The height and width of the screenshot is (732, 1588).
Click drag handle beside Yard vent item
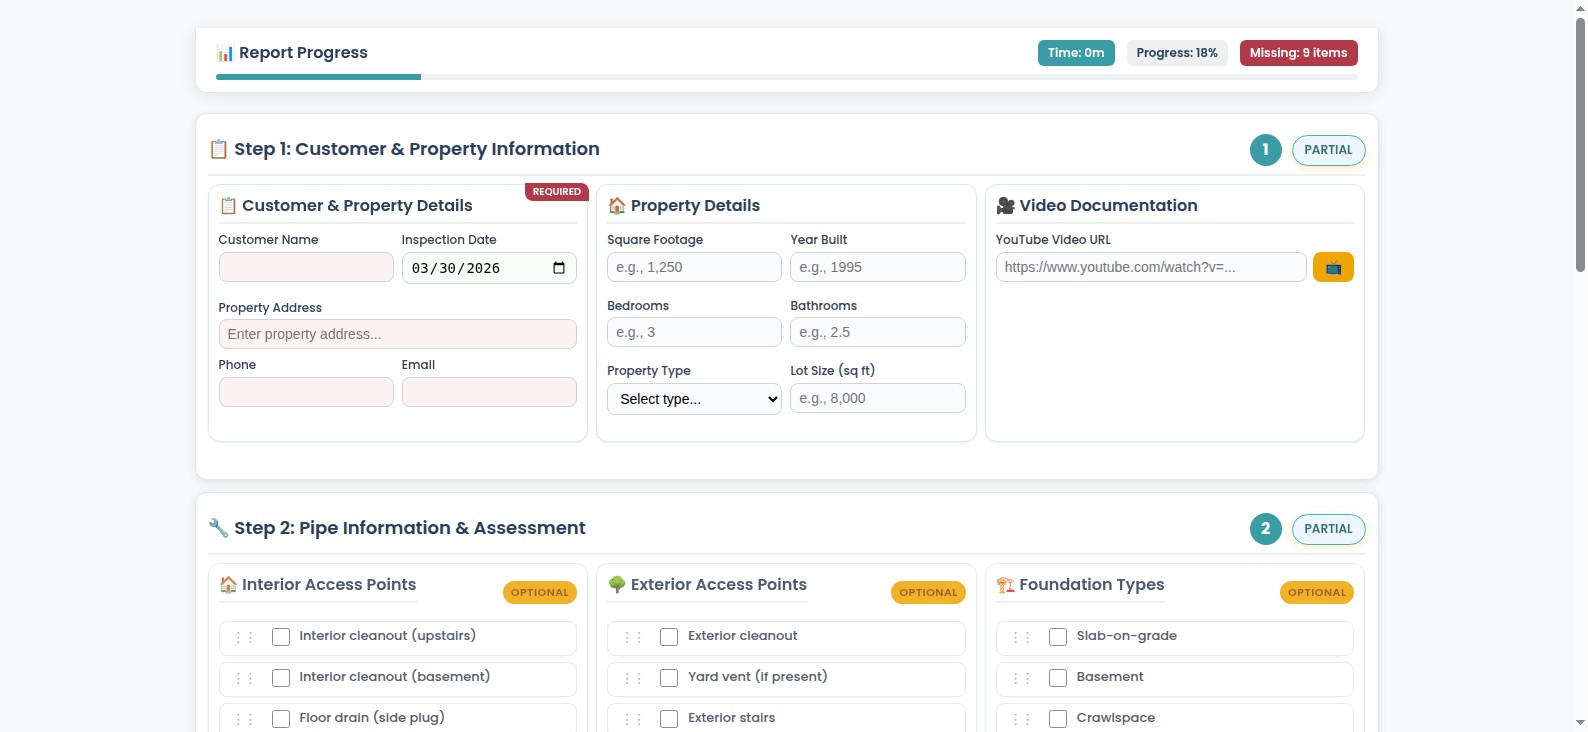[633, 679]
